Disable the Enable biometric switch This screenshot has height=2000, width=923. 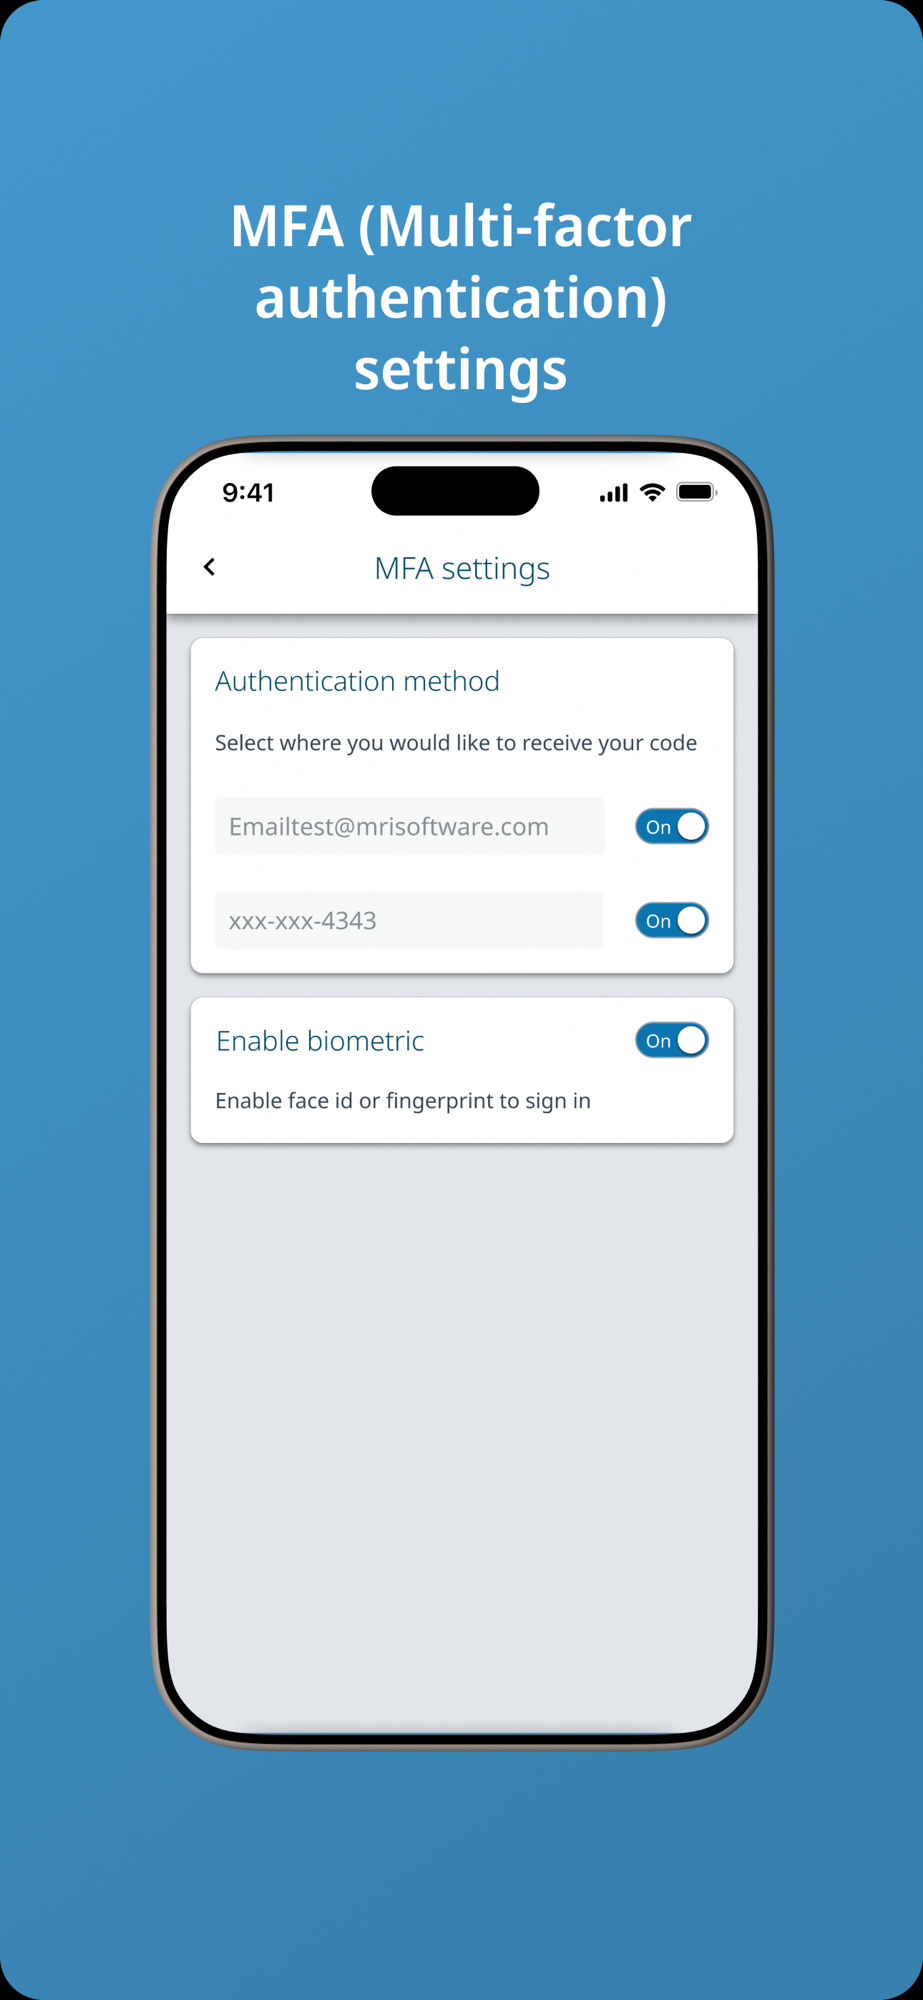click(x=672, y=1040)
